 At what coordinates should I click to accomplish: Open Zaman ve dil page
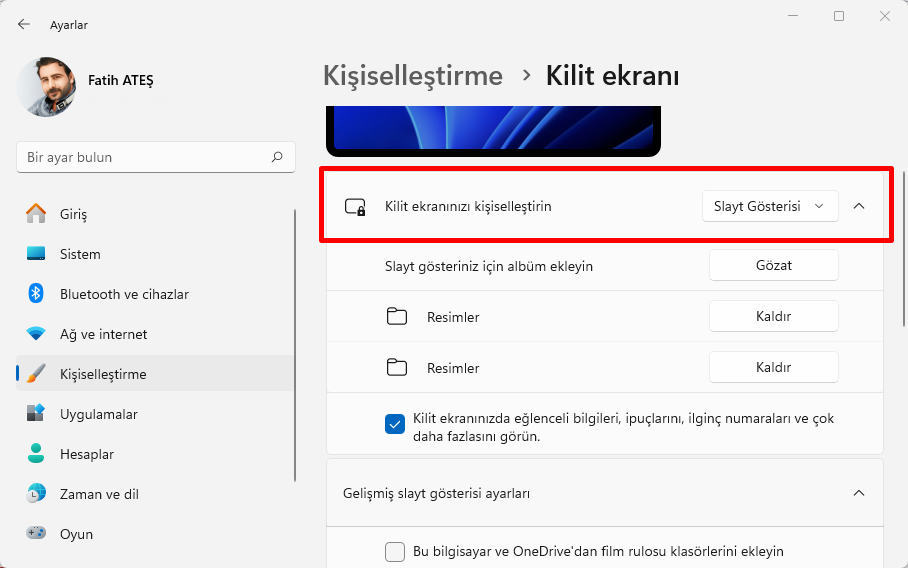(155, 493)
